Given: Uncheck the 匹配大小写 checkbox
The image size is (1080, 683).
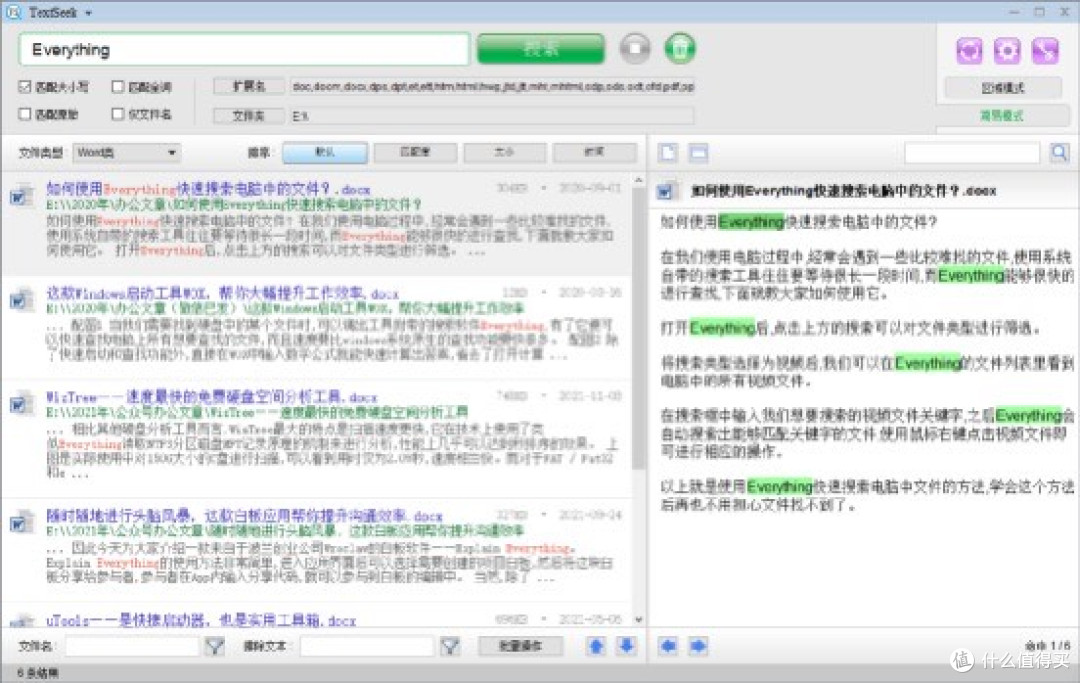Looking at the screenshot, I should point(26,87).
